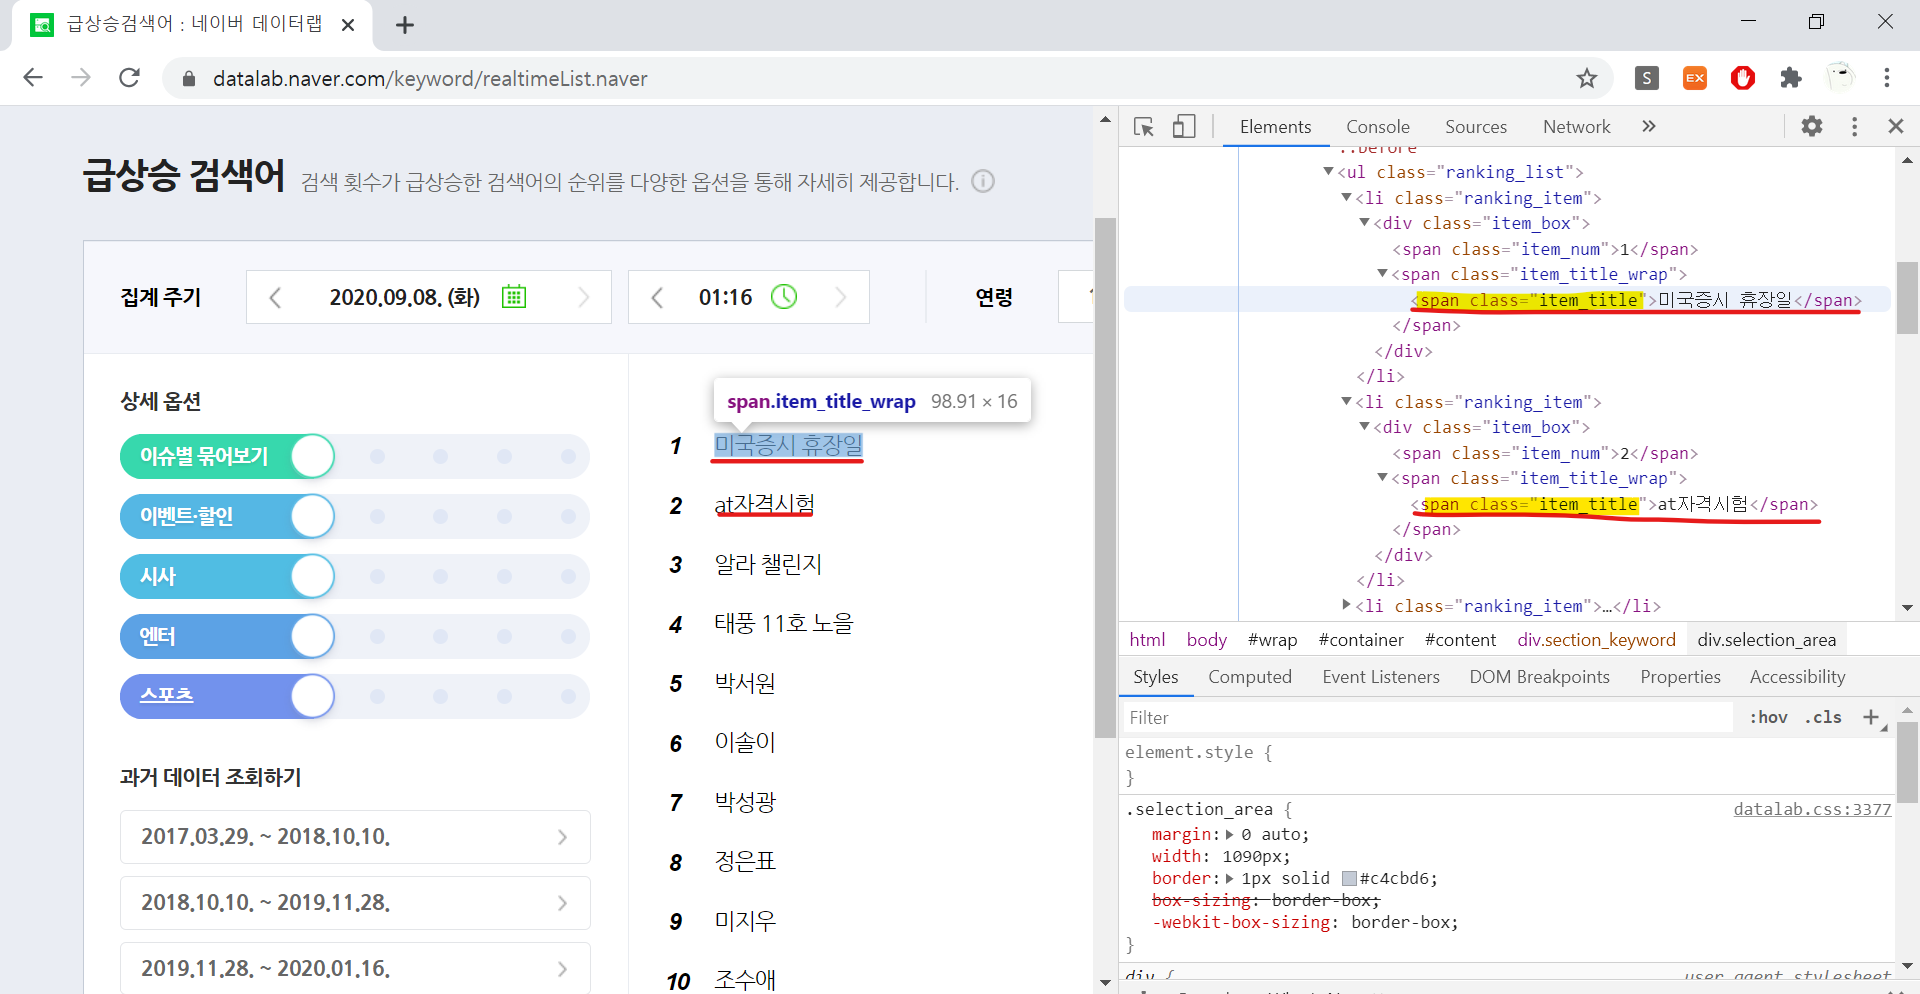View site security lock info

point(188,78)
